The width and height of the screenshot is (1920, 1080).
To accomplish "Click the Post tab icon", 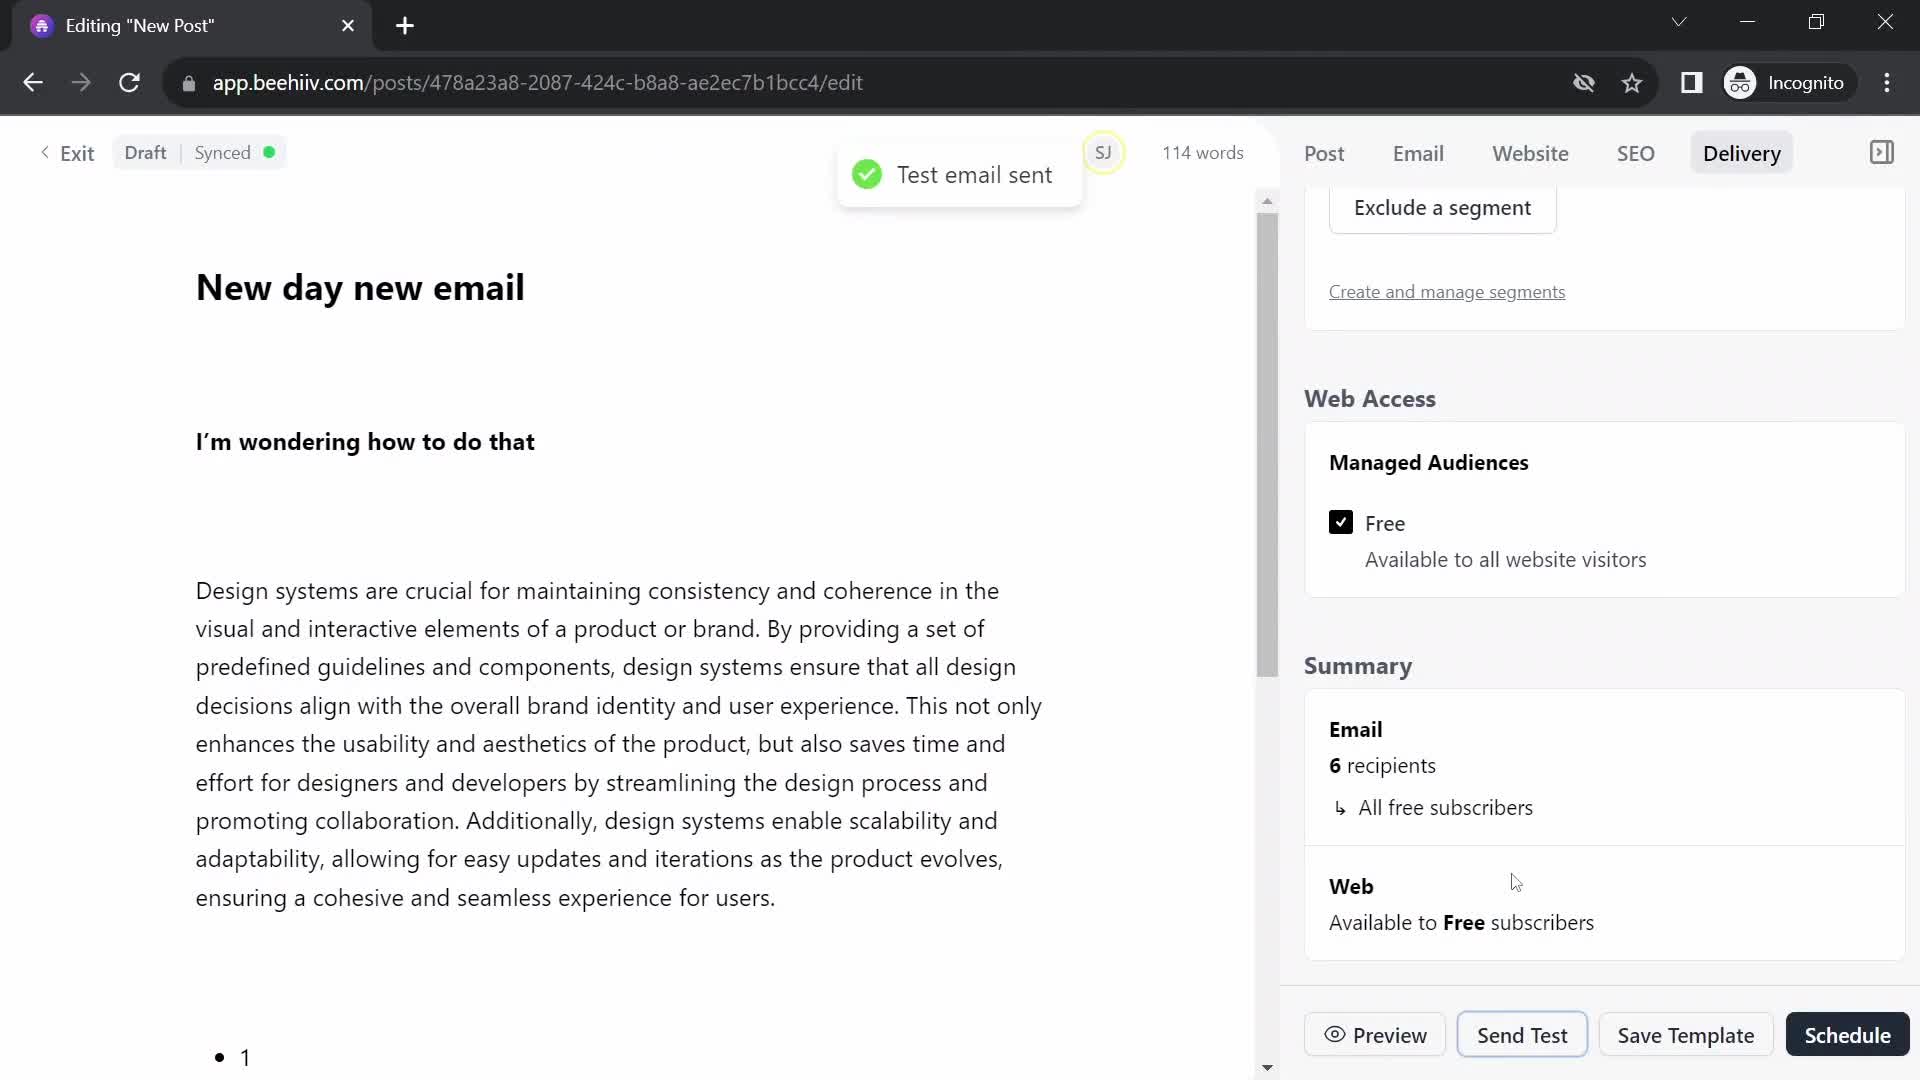I will pyautogui.click(x=1324, y=153).
